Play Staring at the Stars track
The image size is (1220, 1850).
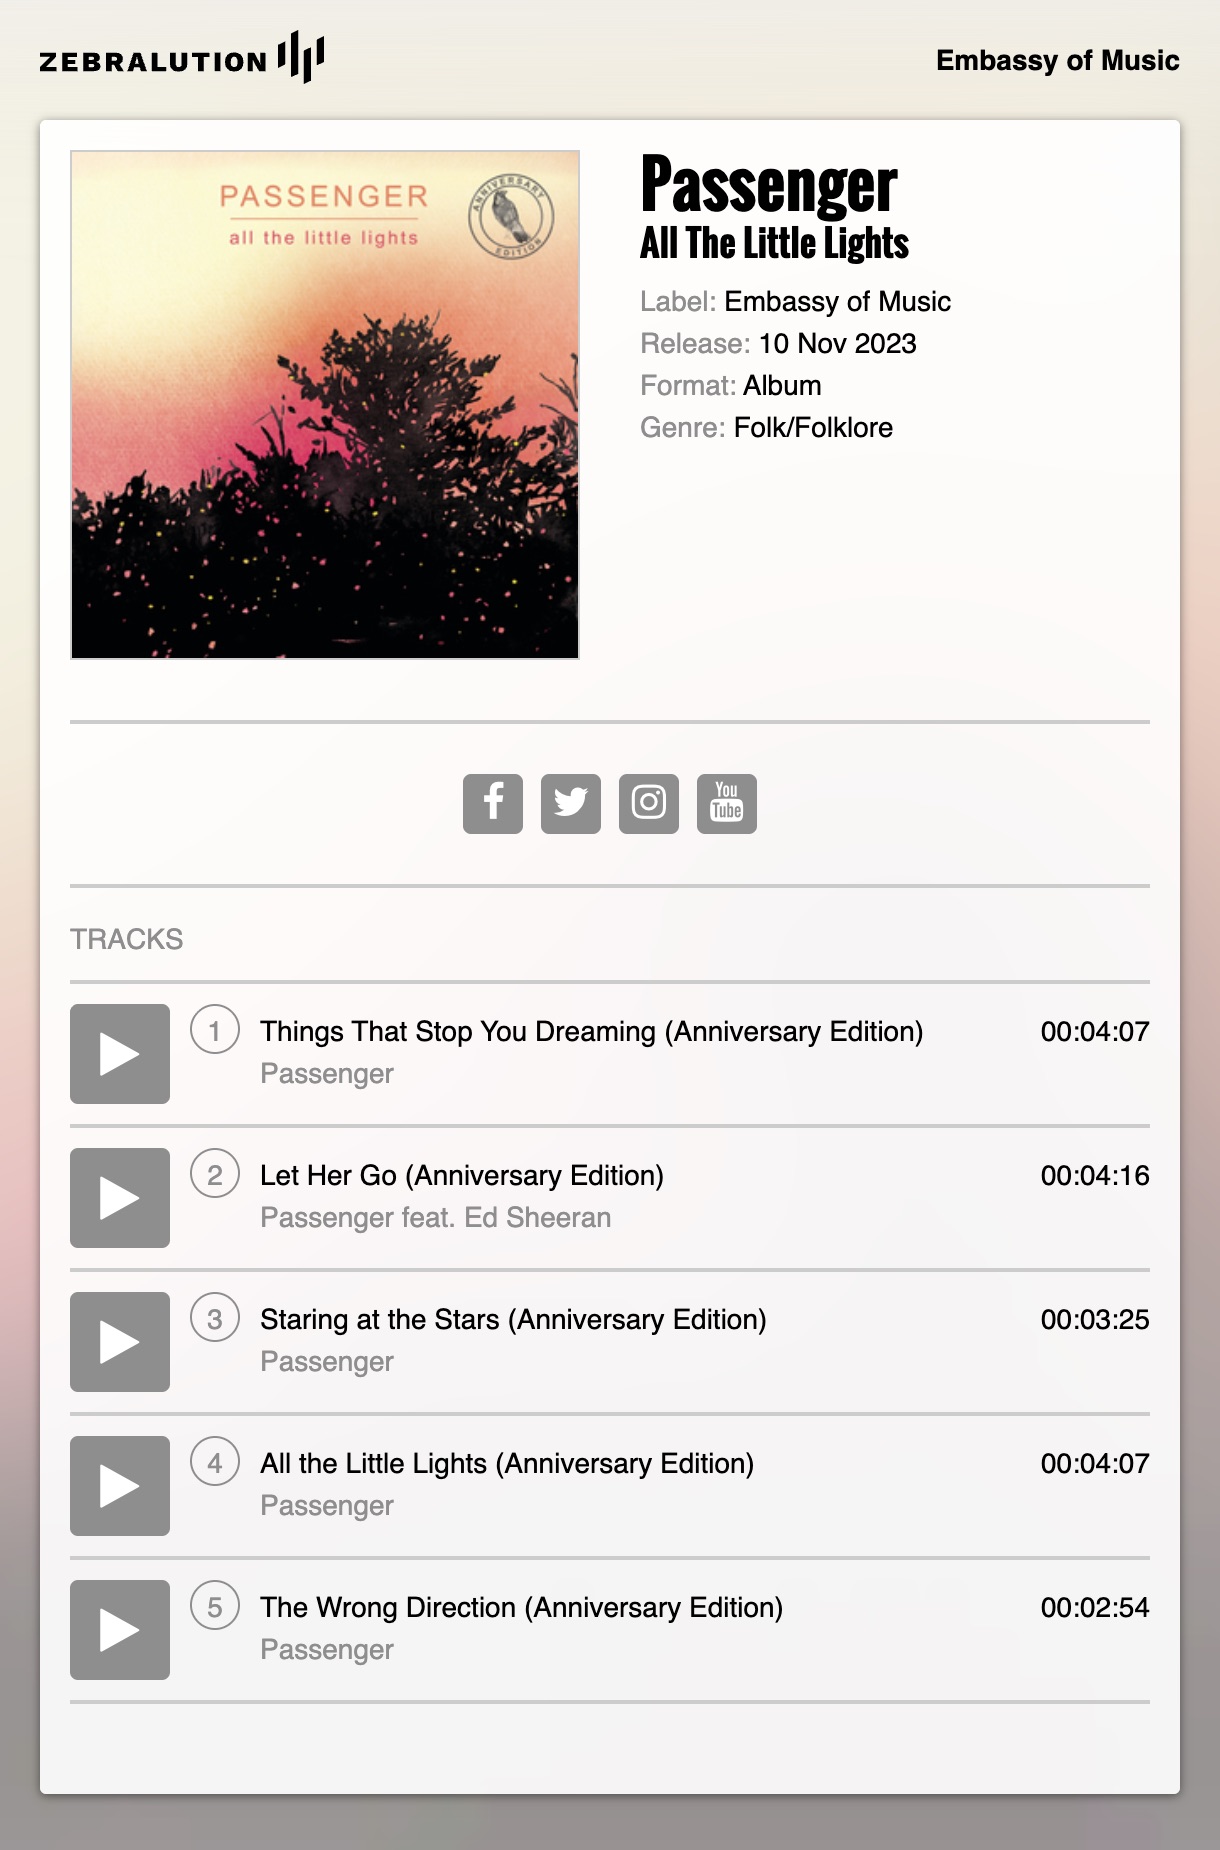120,1342
